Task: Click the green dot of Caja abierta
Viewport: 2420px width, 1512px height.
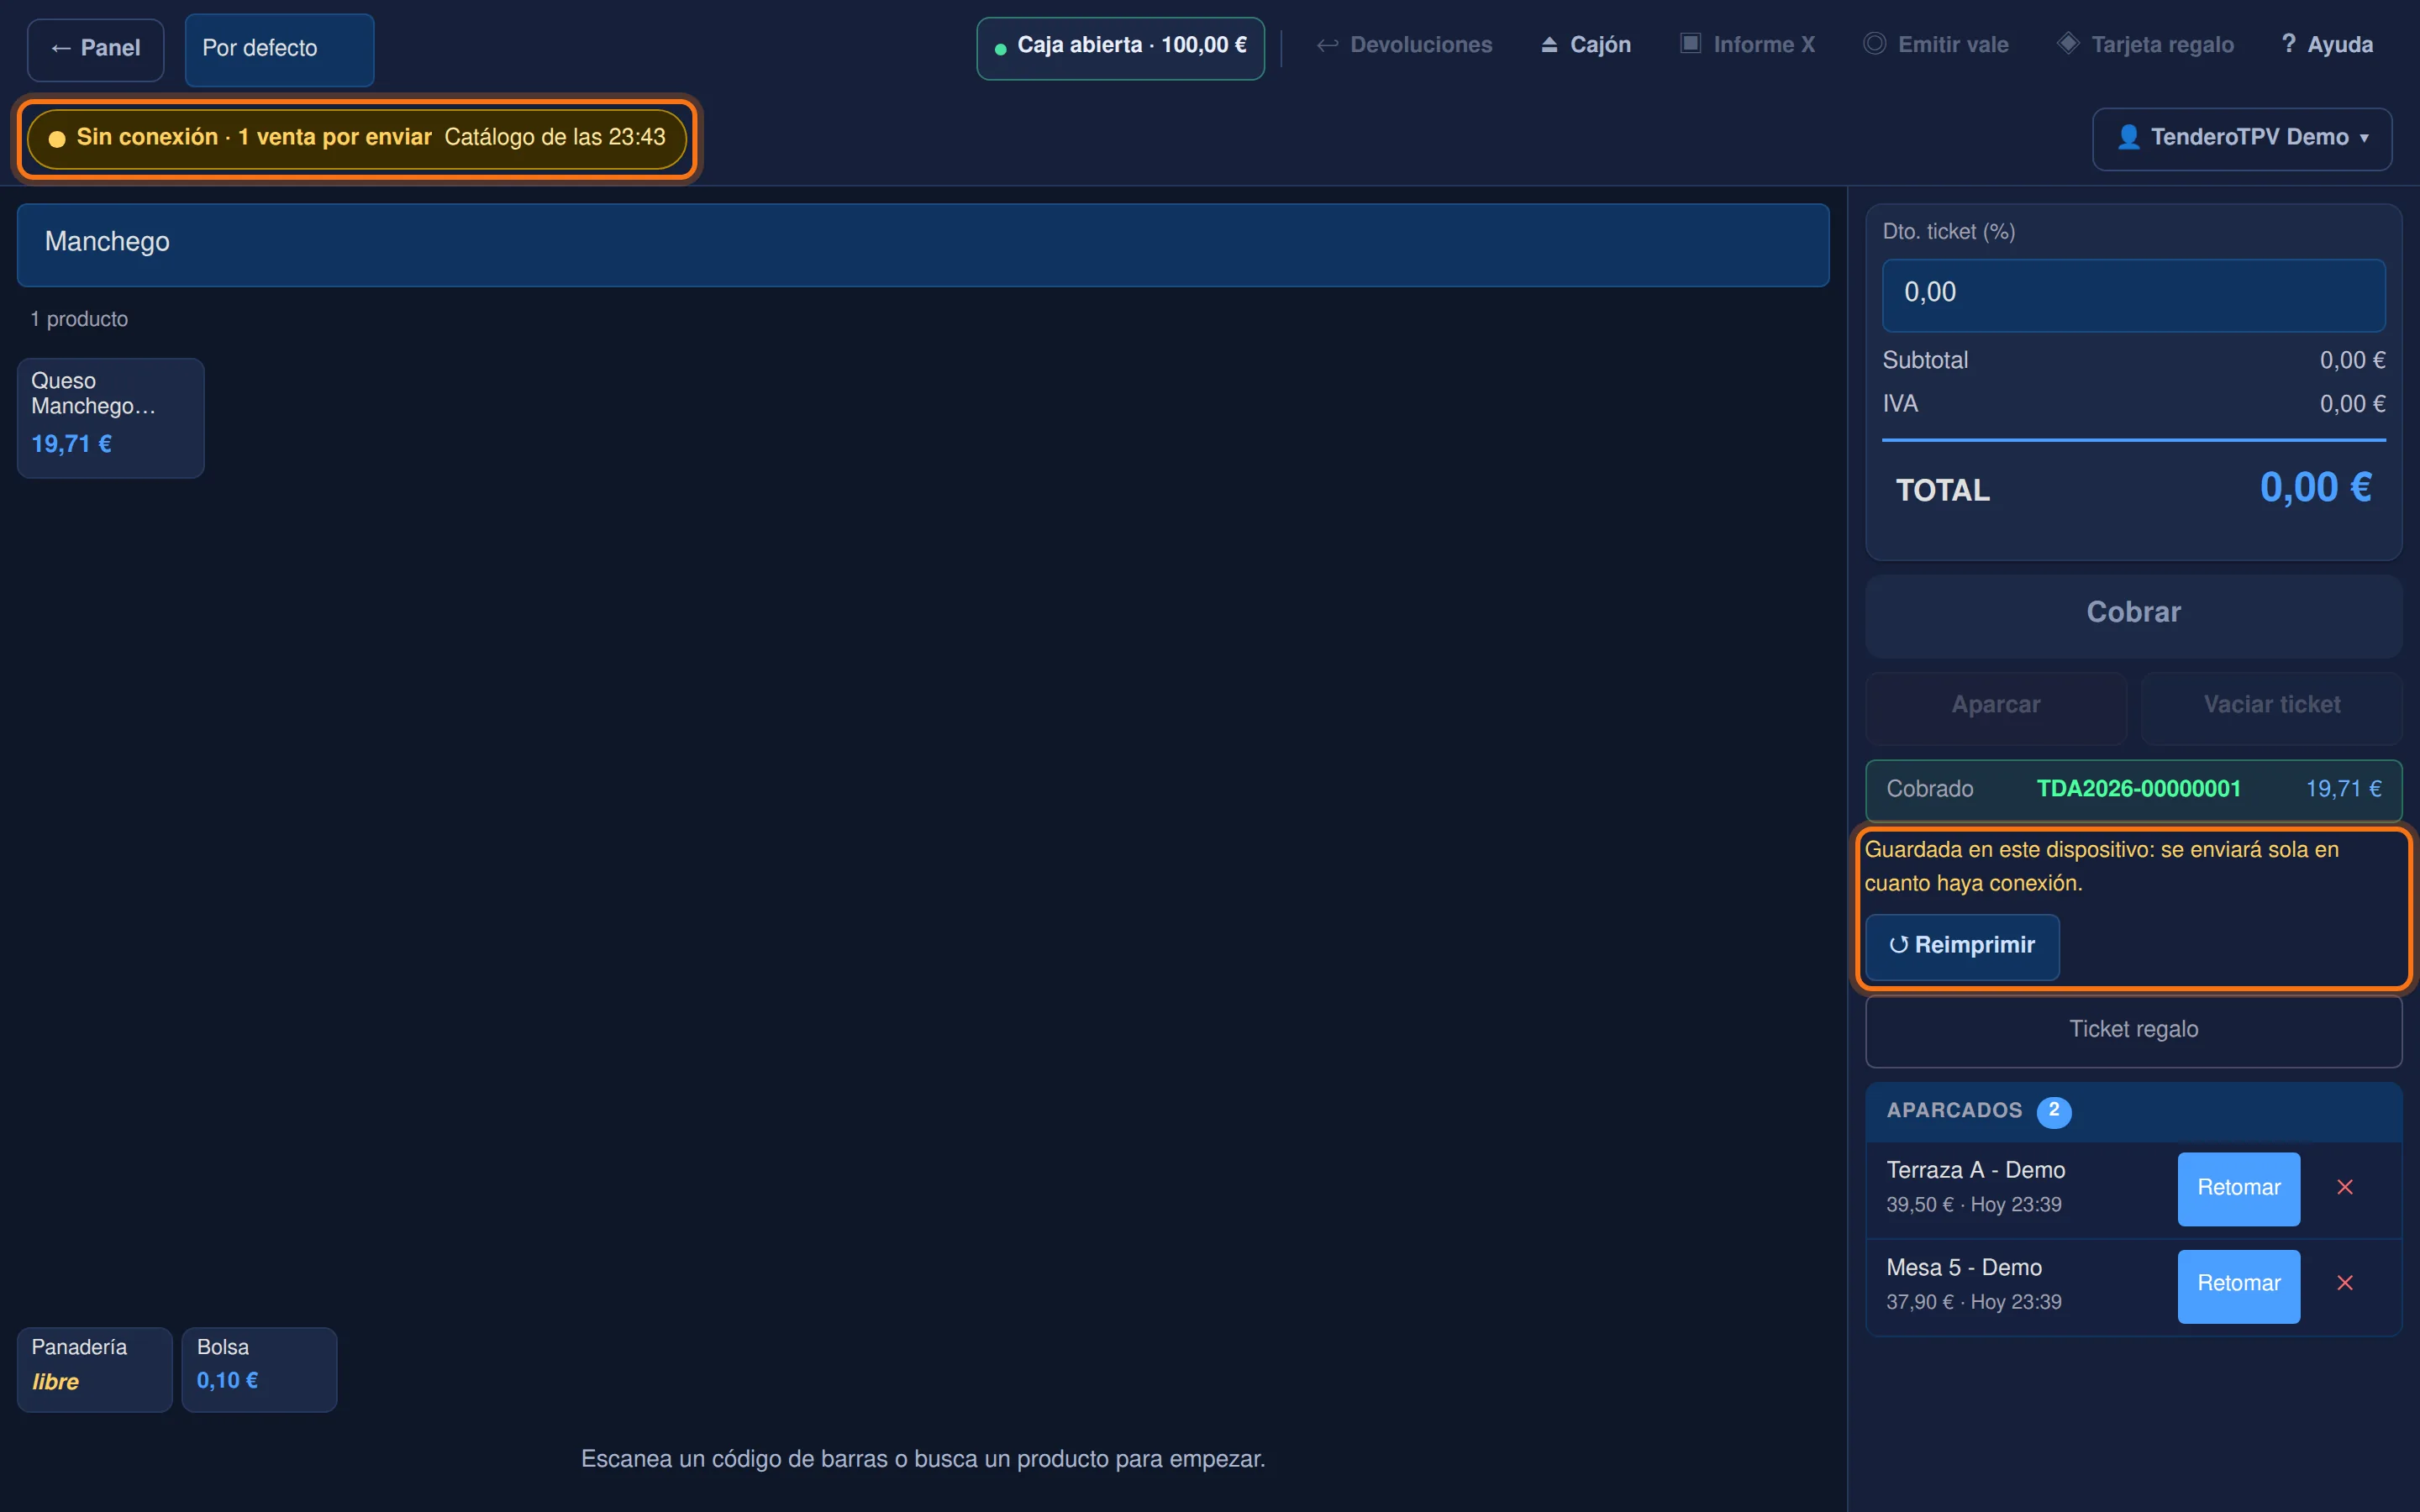Action: [1000, 48]
